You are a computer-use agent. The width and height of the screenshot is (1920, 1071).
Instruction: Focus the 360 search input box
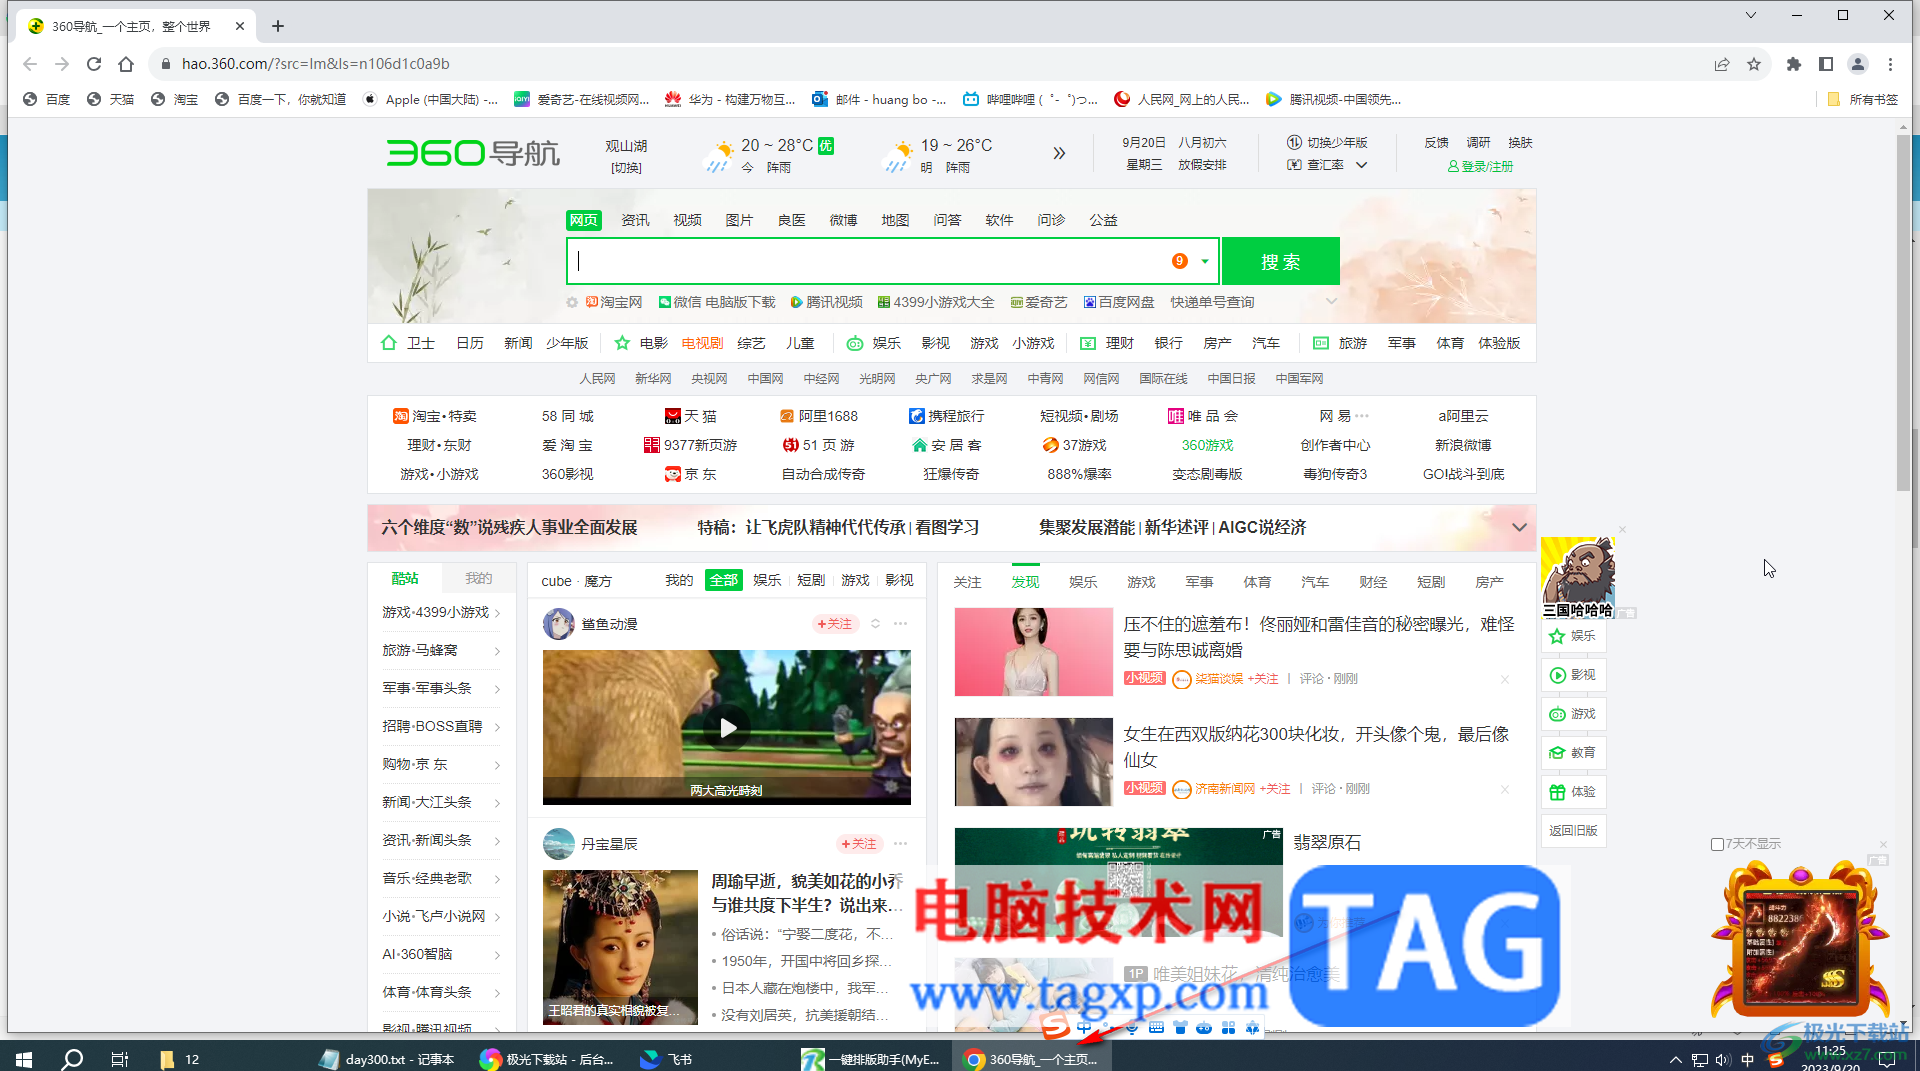point(868,262)
